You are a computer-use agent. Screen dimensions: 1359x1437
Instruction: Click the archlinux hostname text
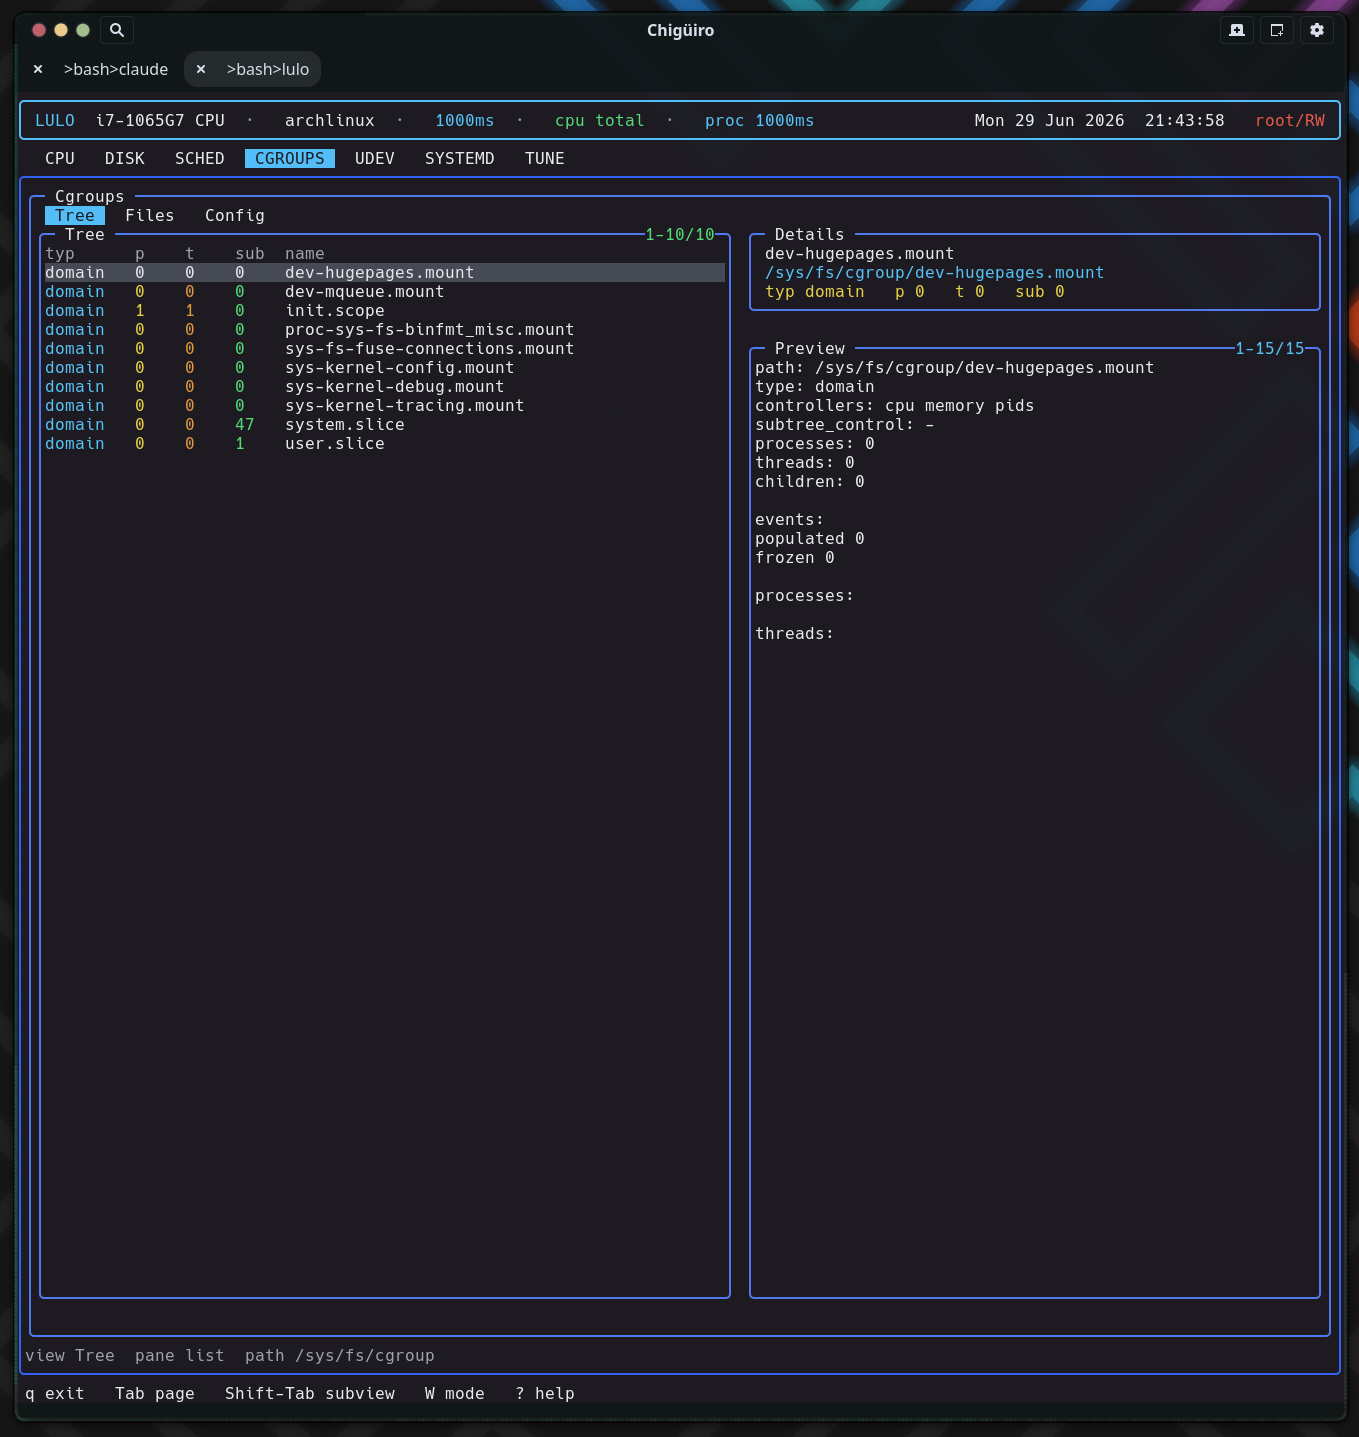(330, 120)
